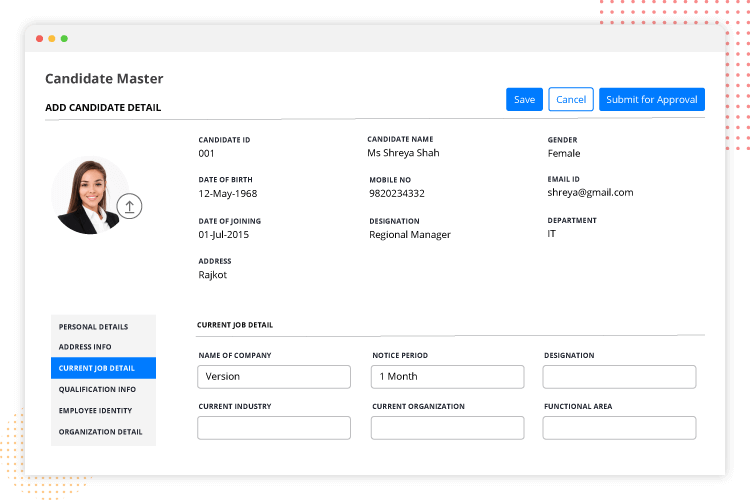Go to the Employee Identity tab
Screen dimensions: 750x500
[96, 410]
